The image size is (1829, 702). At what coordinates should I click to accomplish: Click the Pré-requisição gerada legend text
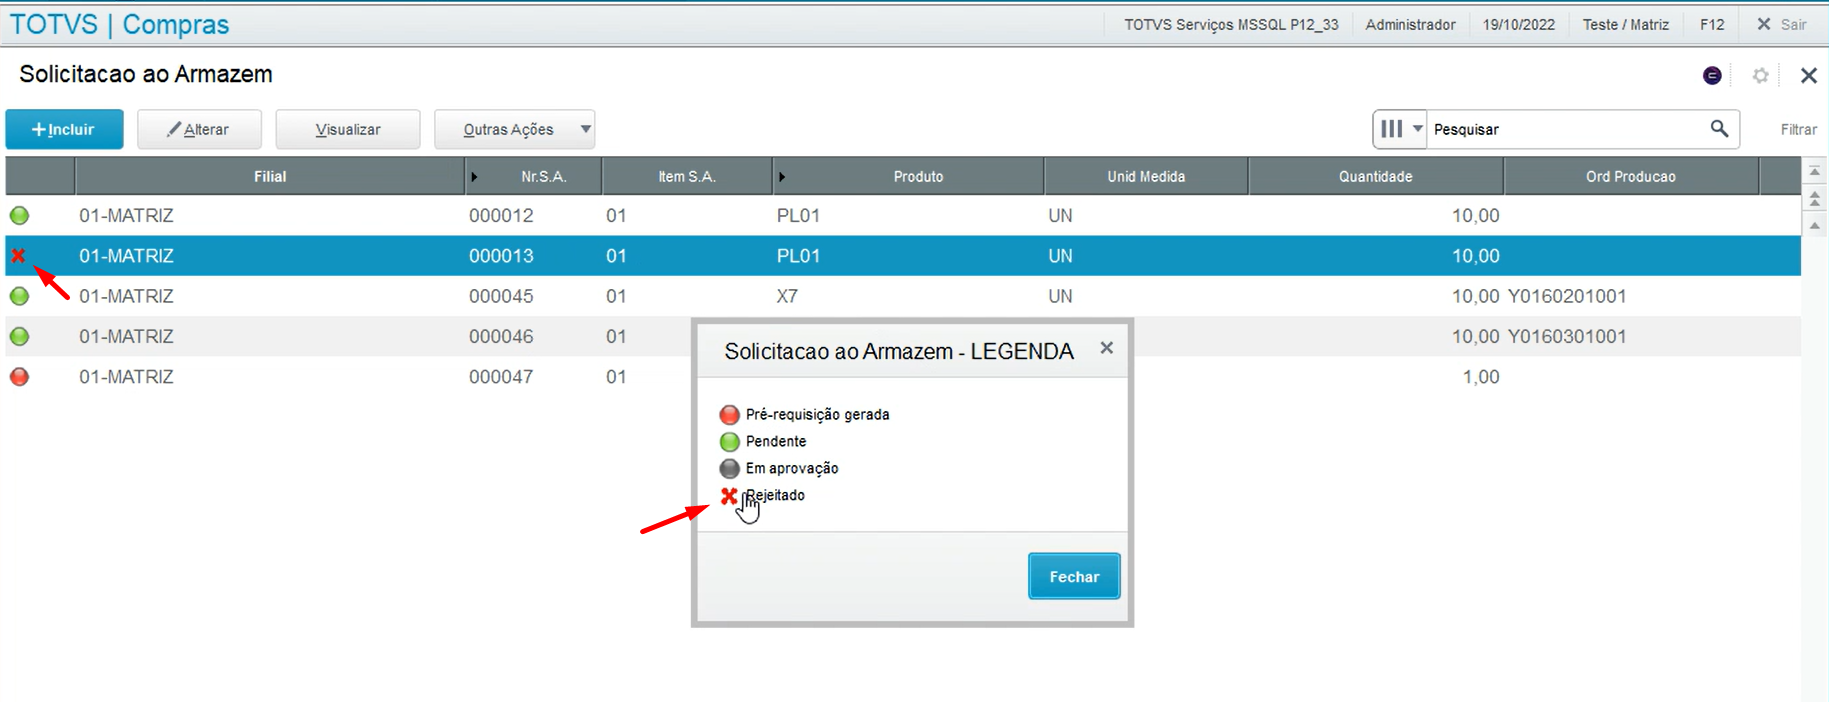click(x=817, y=414)
